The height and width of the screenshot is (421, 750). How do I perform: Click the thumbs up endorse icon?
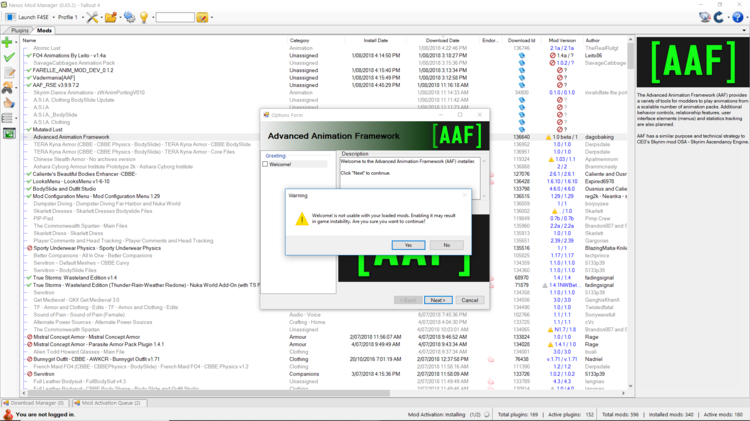(x=9, y=103)
